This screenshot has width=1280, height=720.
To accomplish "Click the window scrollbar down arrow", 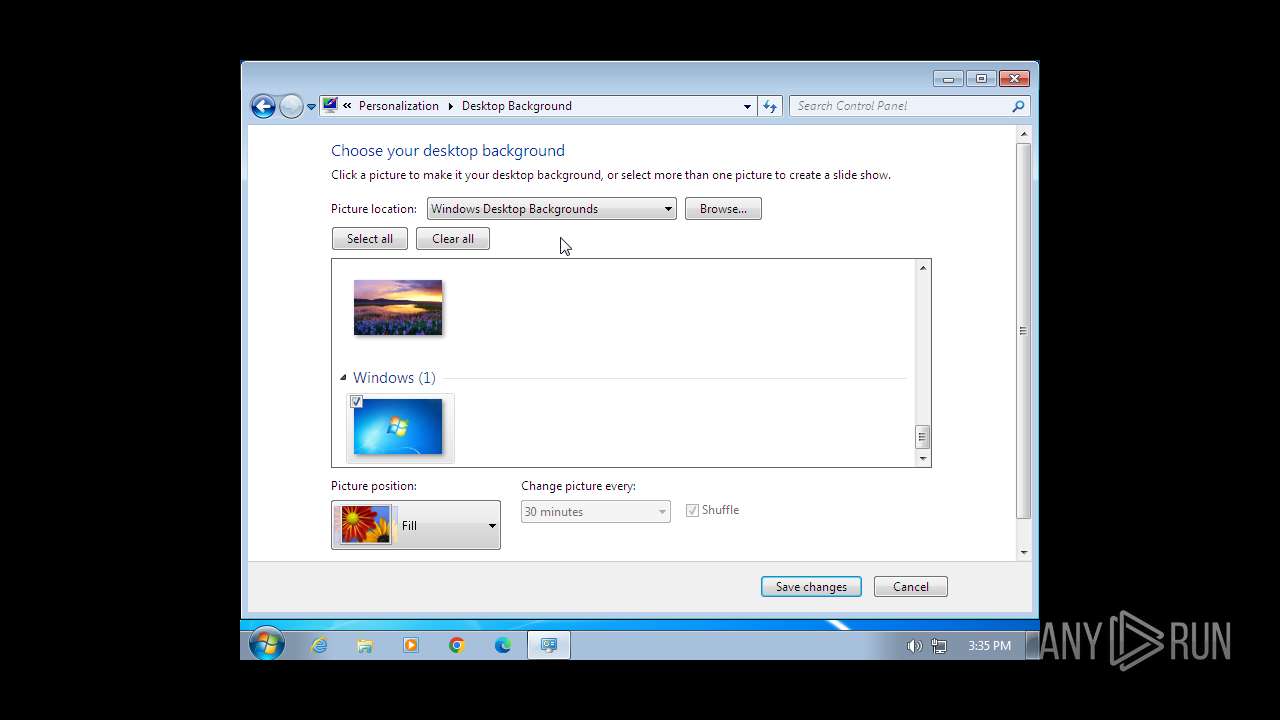I will pyautogui.click(x=1023, y=552).
